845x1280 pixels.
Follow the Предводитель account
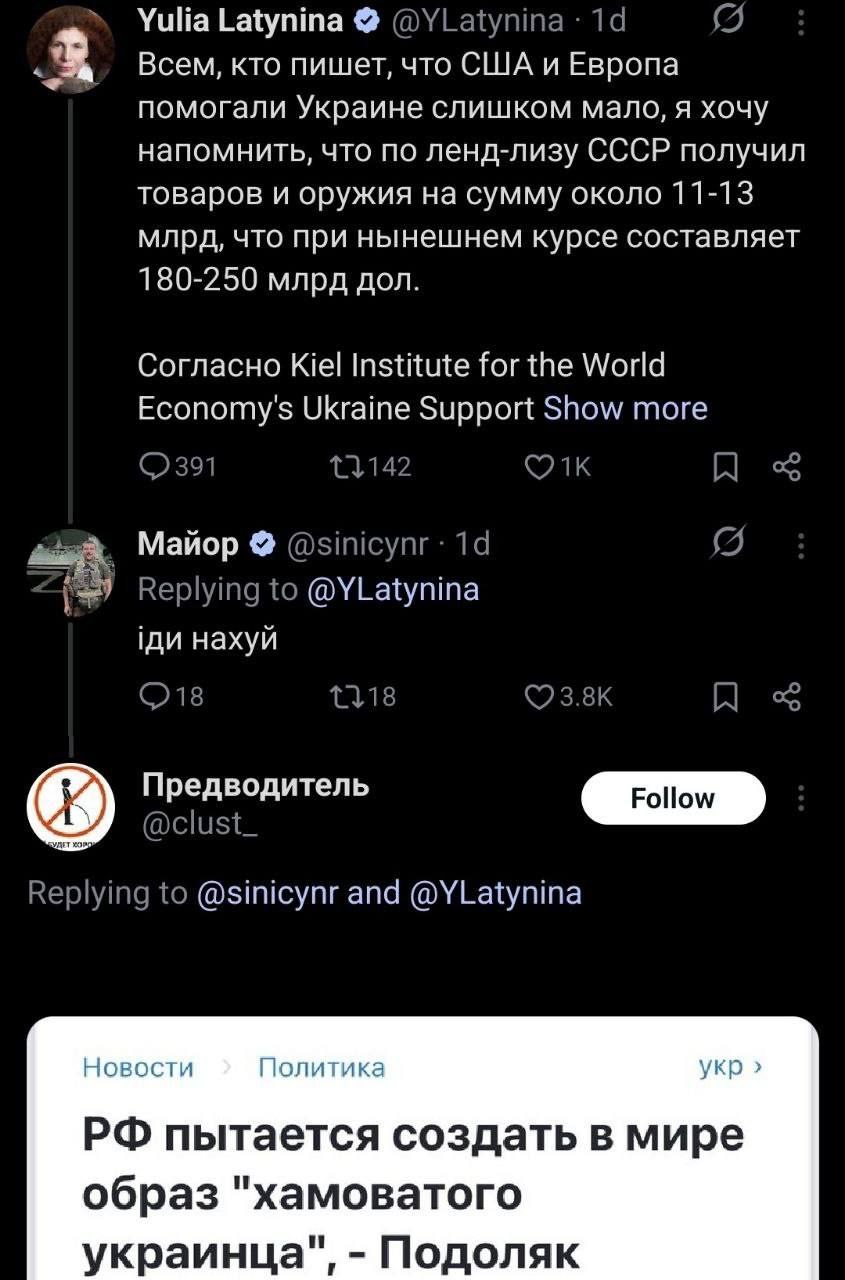(673, 798)
